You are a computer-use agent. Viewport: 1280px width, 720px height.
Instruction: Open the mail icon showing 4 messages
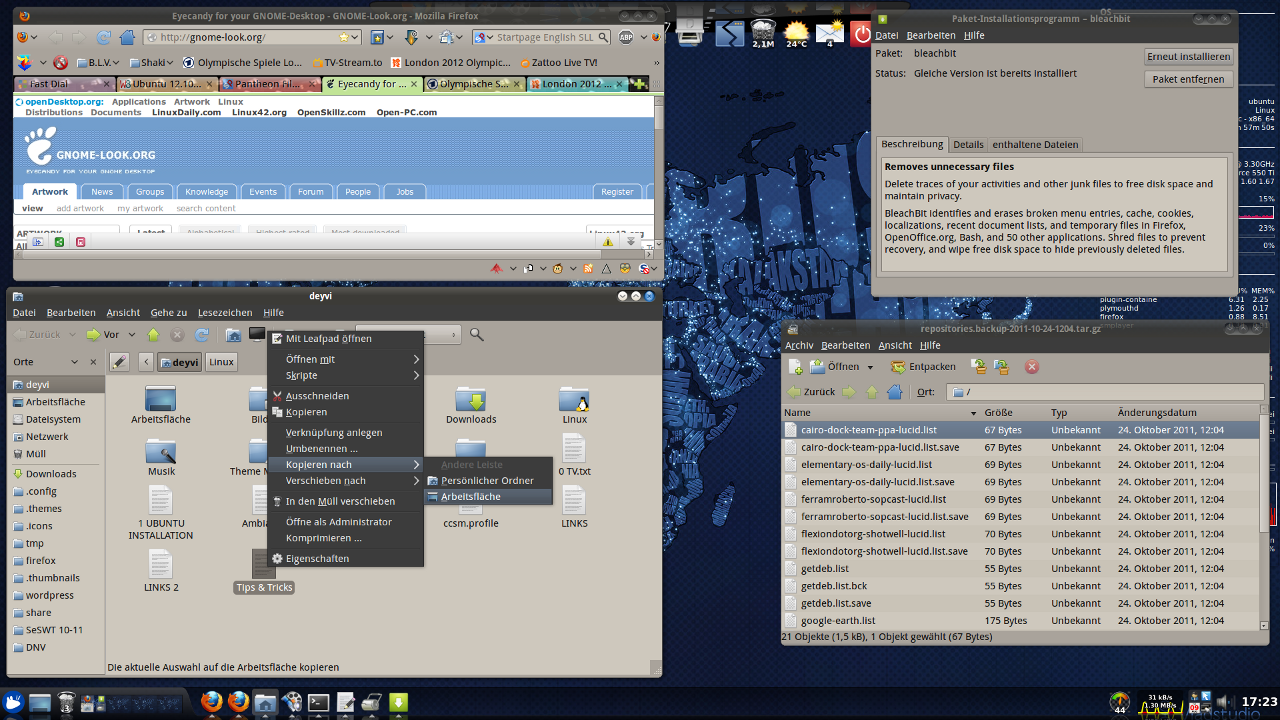pyautogui.click(x=830, y=33)
